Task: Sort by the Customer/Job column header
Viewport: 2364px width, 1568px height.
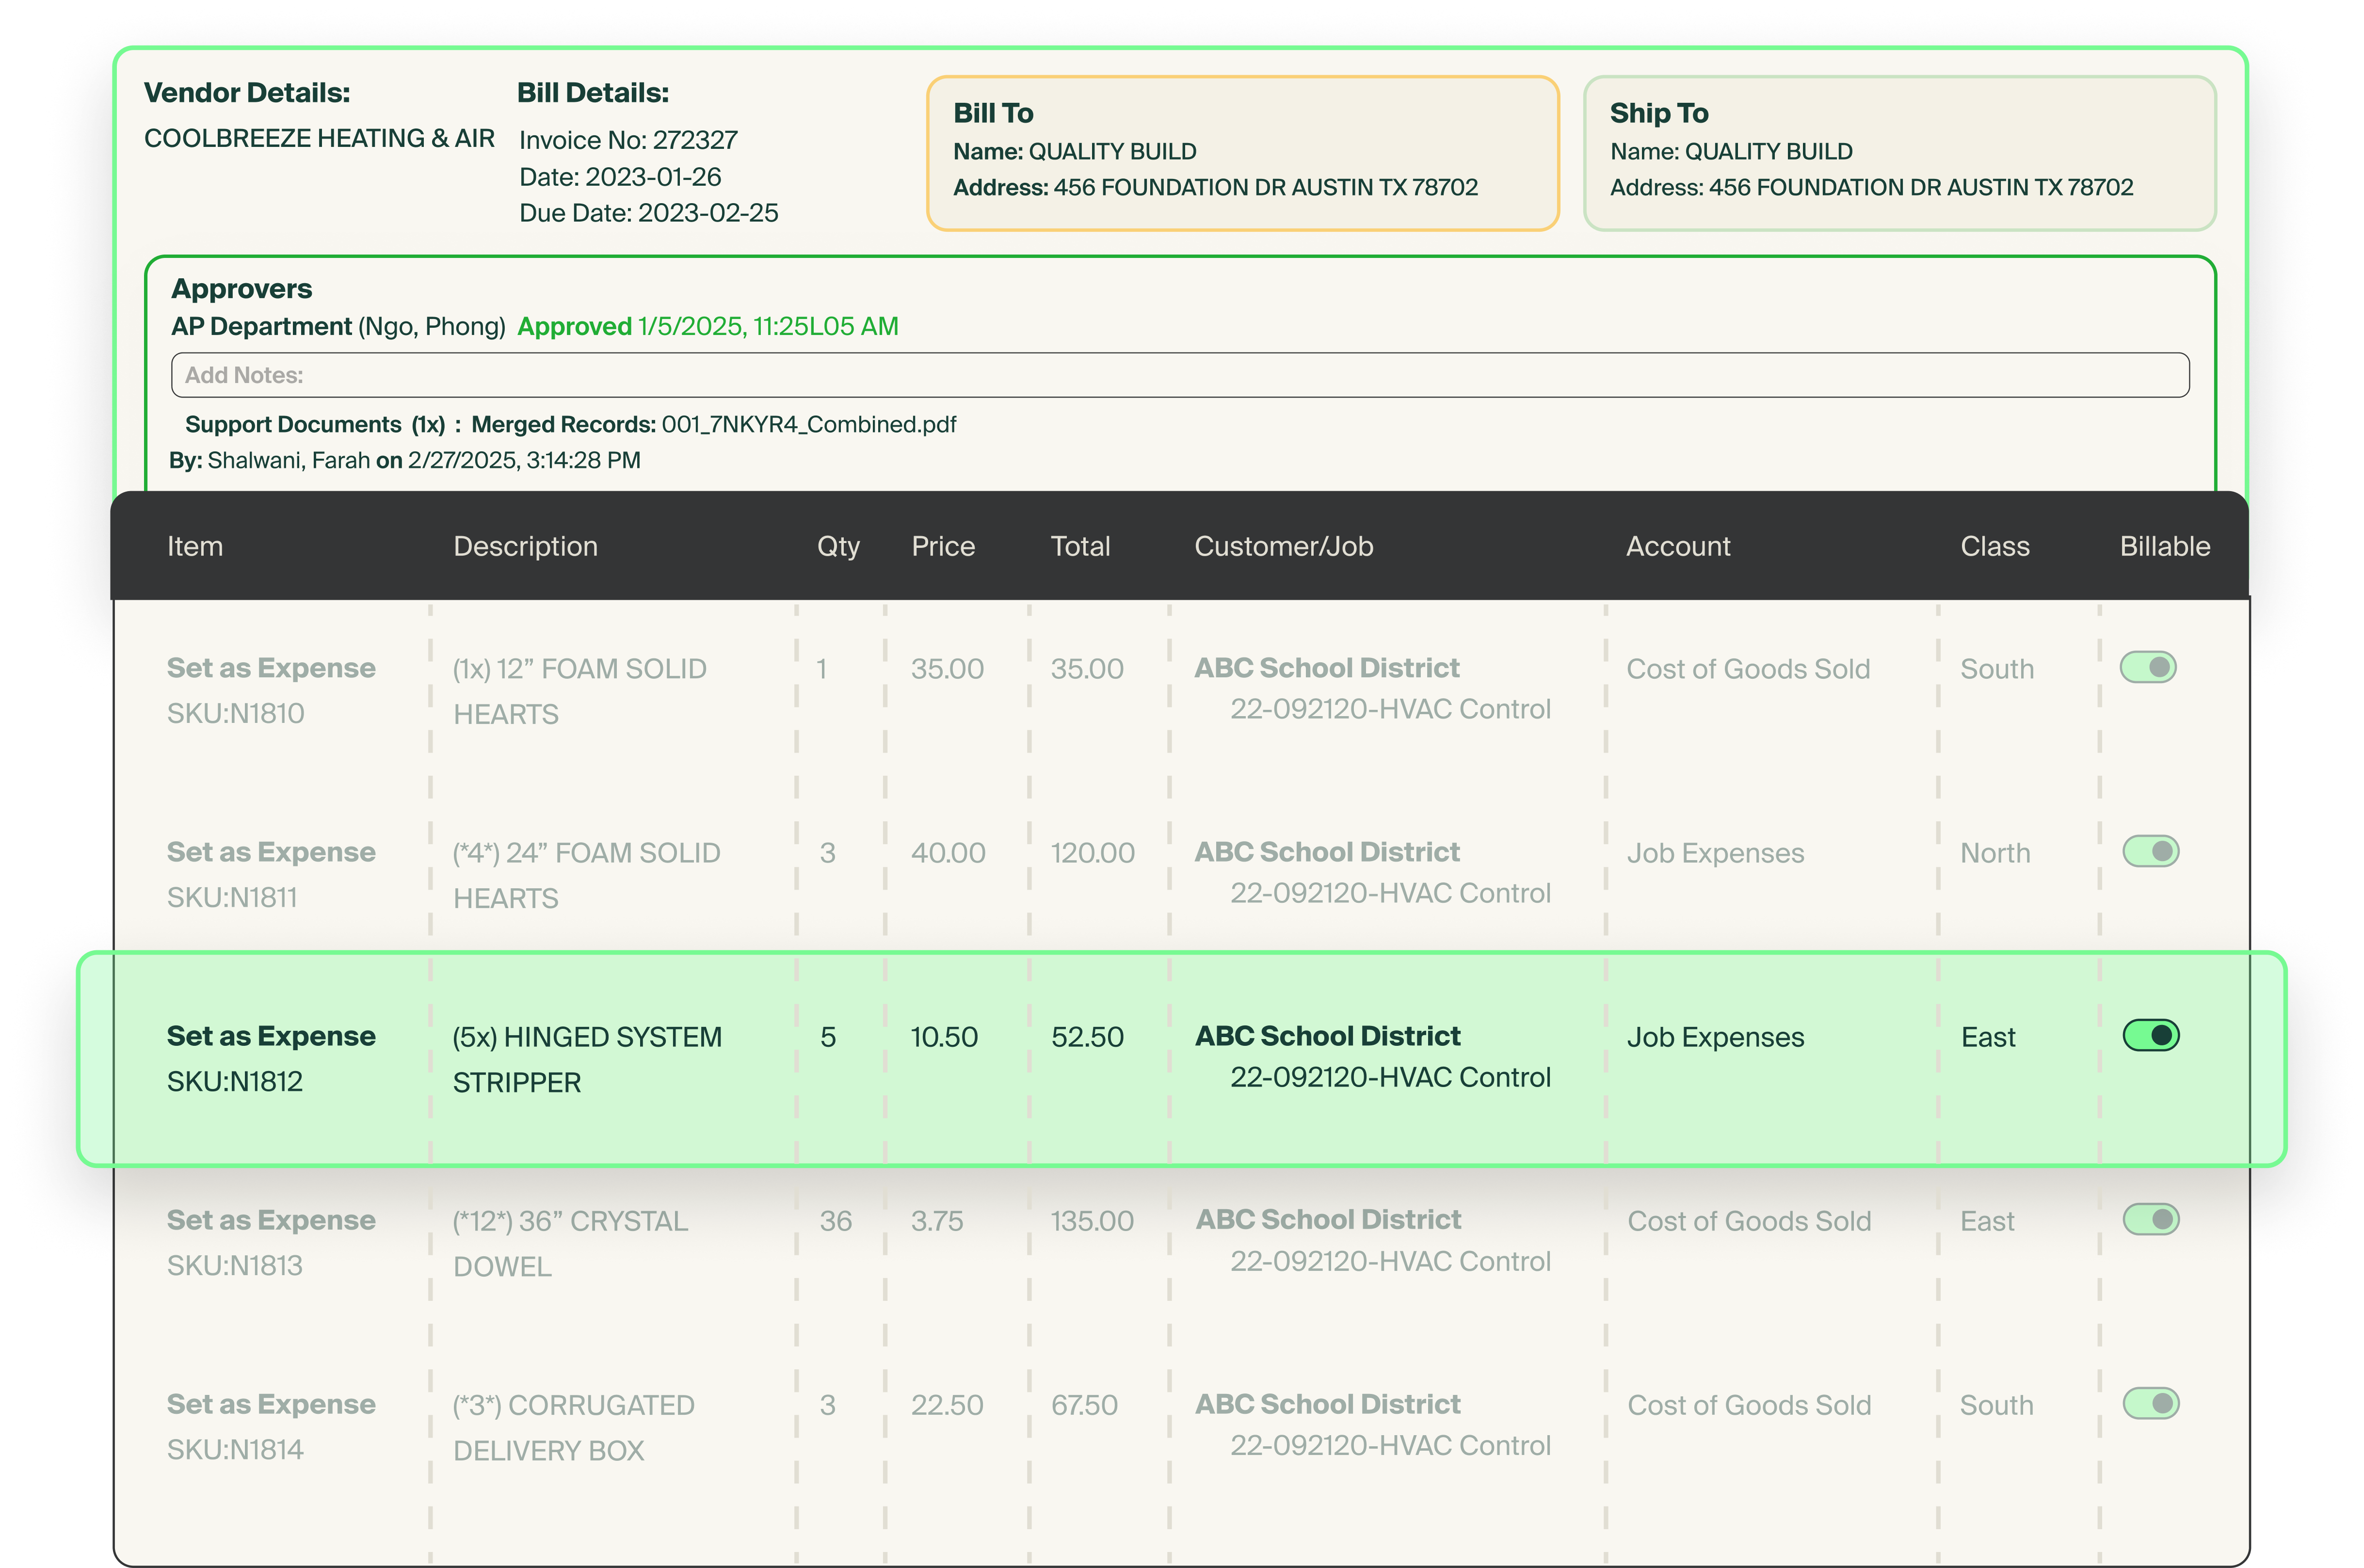Action: click(1283, 546)
